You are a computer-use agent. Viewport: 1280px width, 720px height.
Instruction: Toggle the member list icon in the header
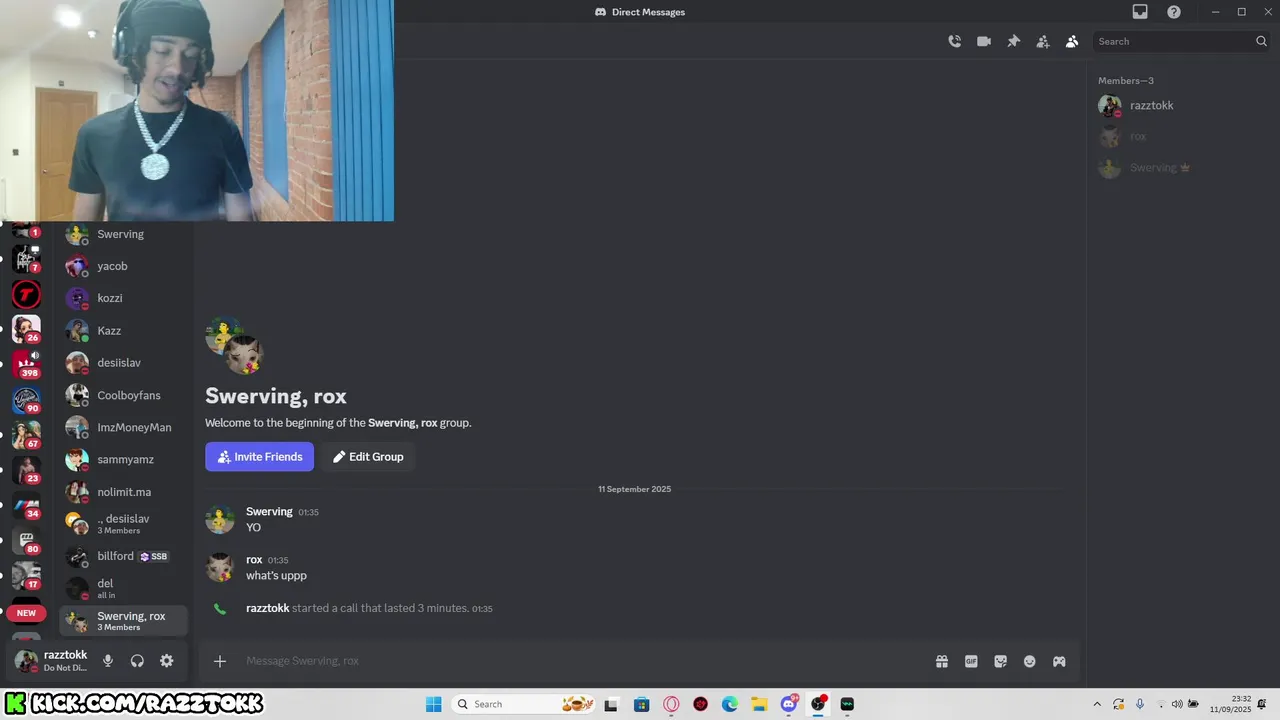[1072, 41]
